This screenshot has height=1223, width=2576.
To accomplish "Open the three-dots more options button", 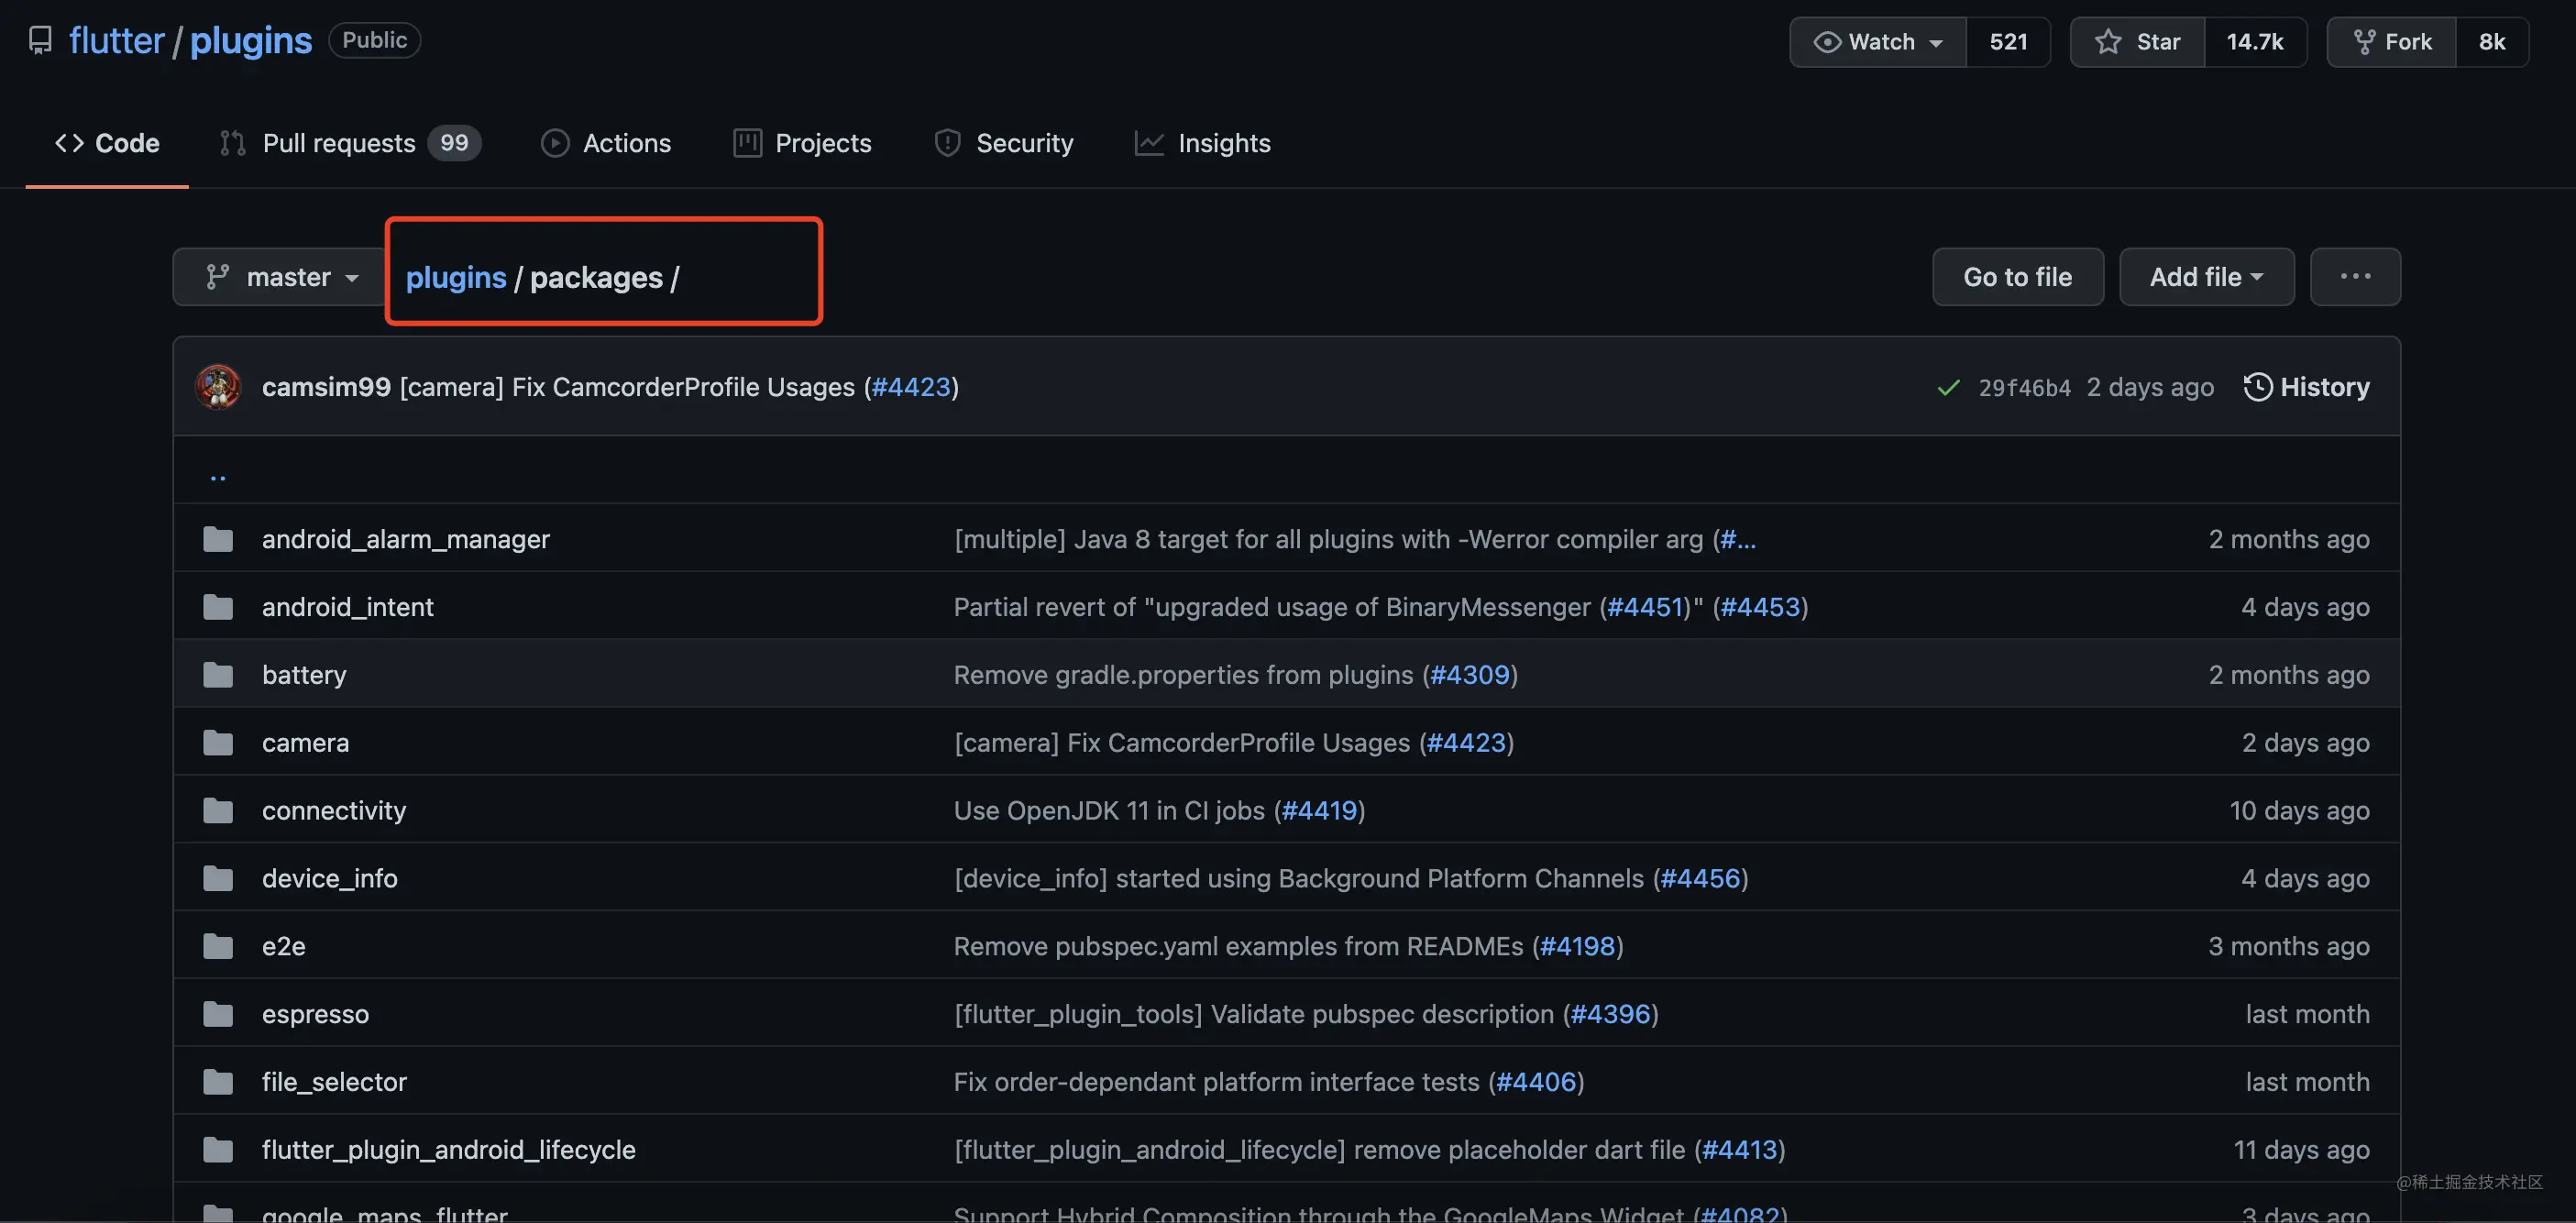I will (2355, 277).
